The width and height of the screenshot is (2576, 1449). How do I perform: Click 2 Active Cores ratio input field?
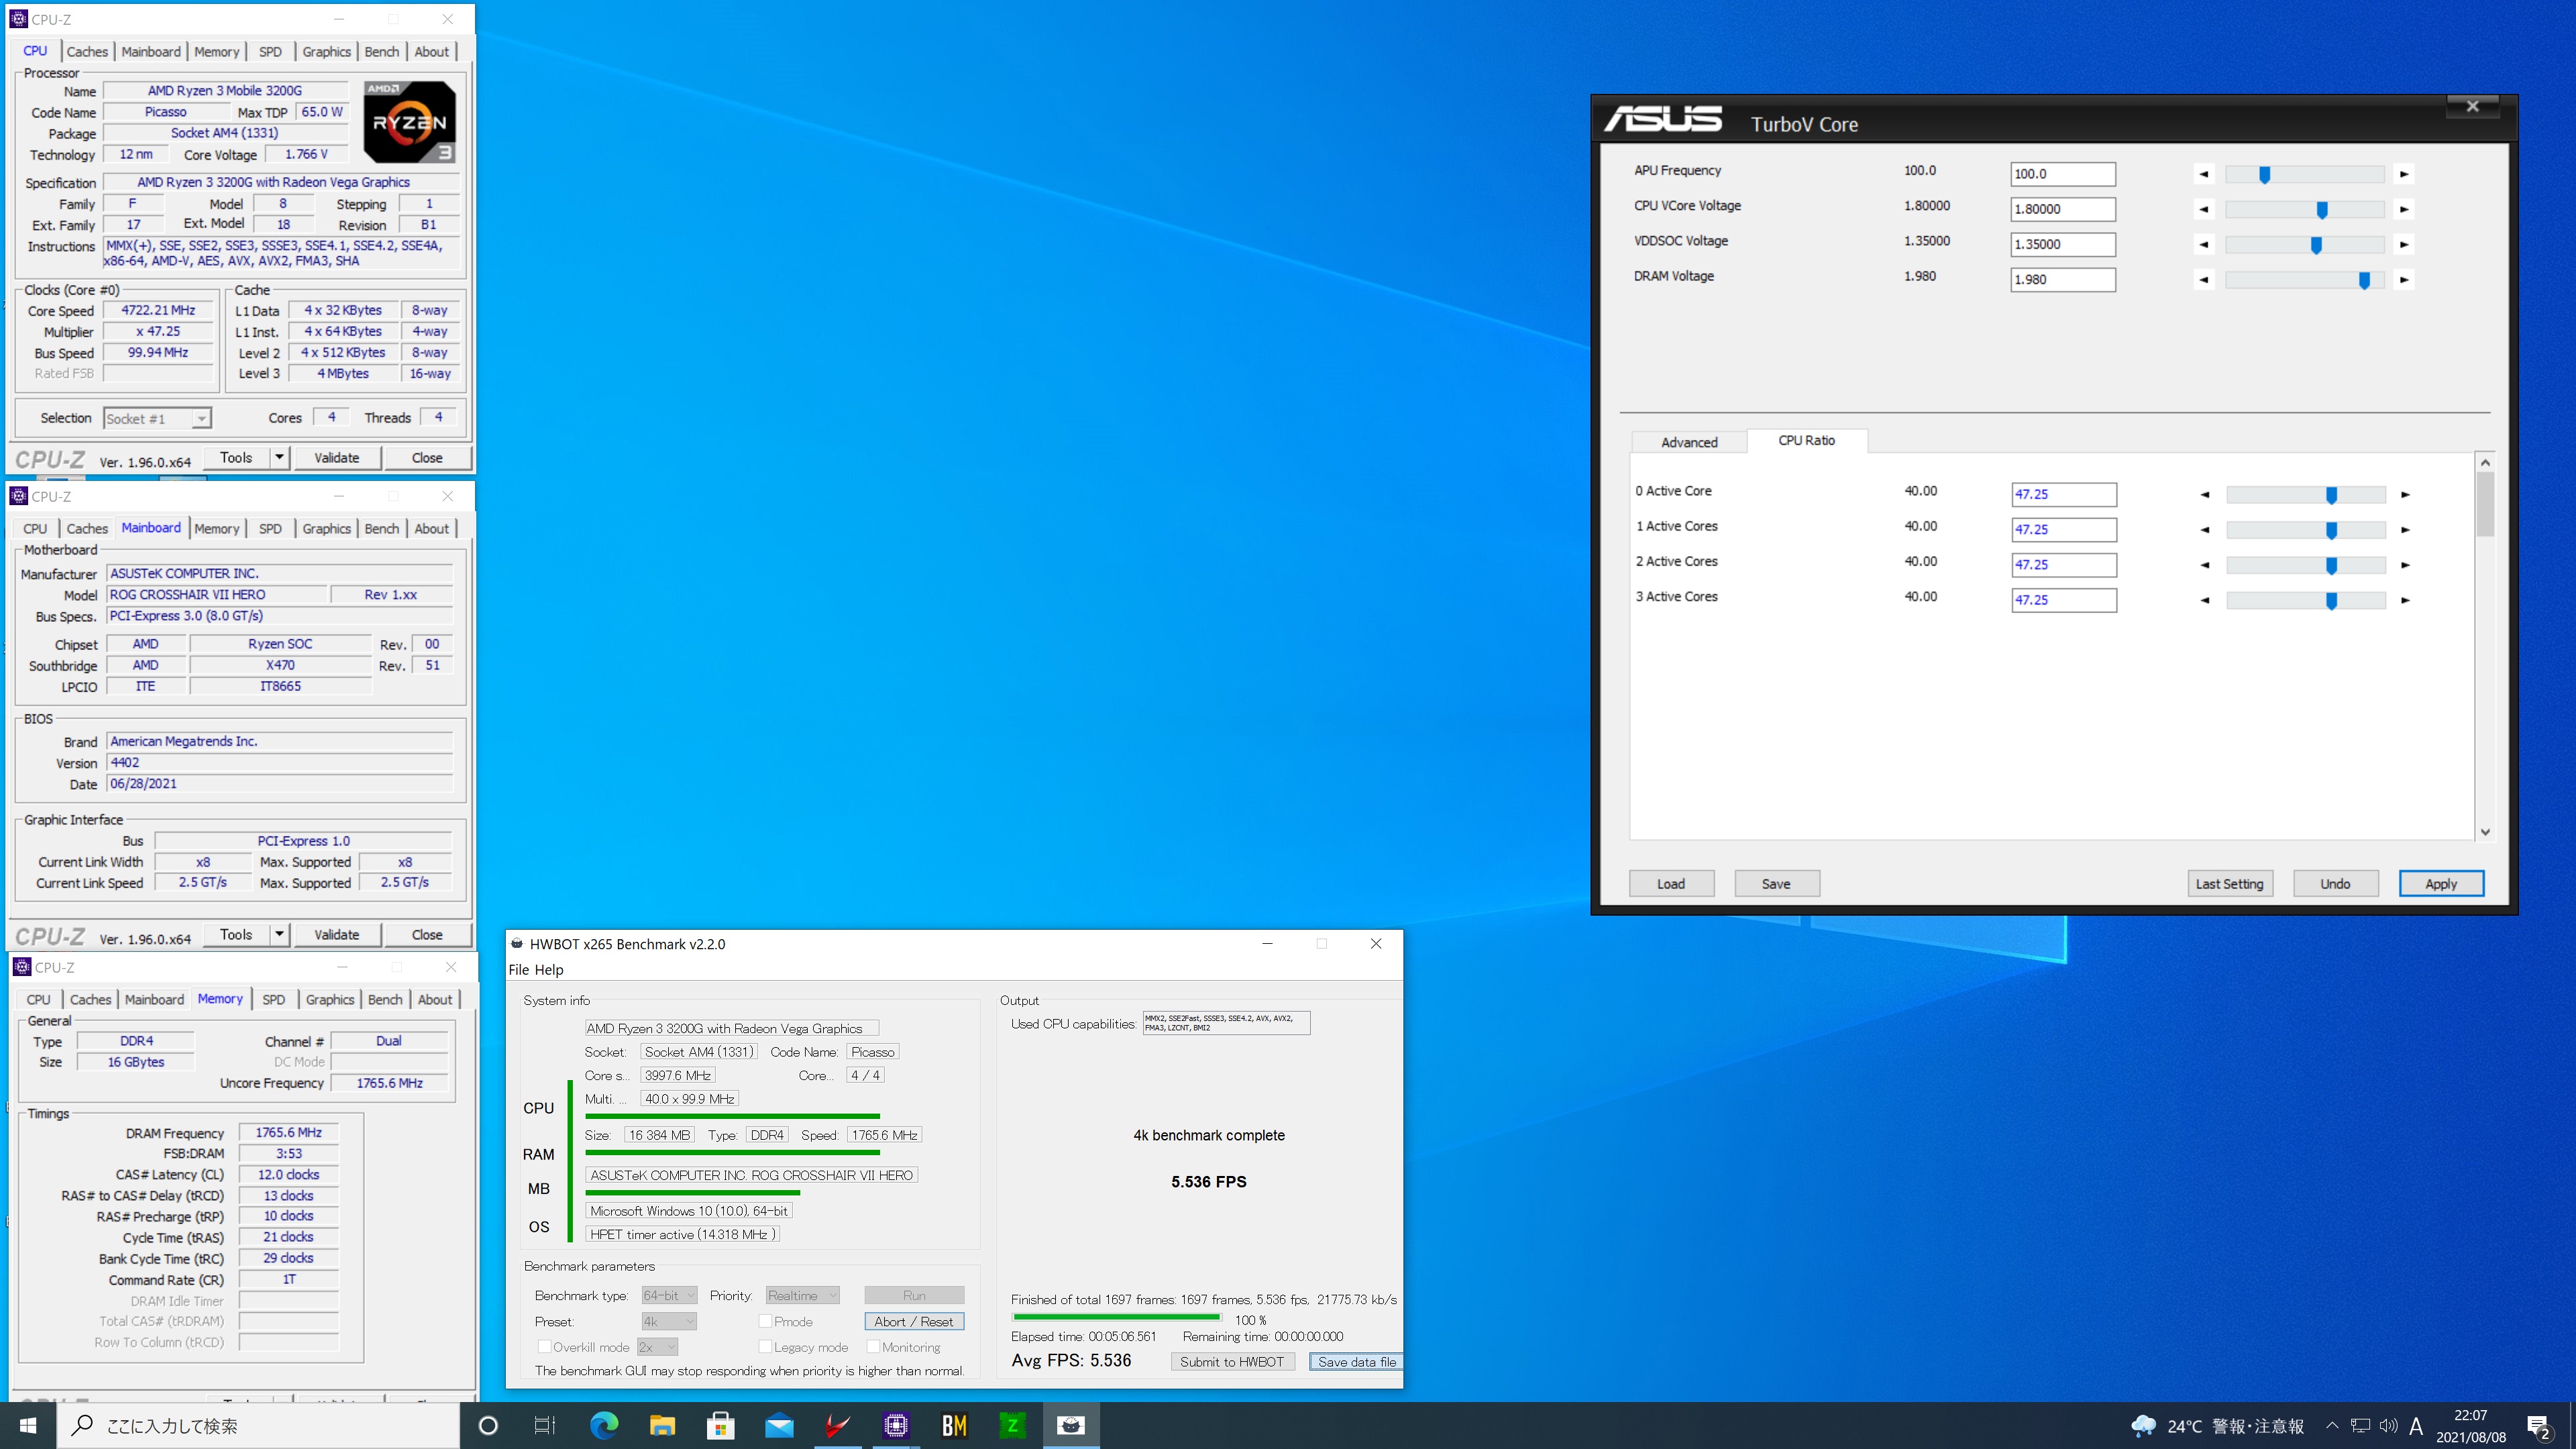(2063, 564)
